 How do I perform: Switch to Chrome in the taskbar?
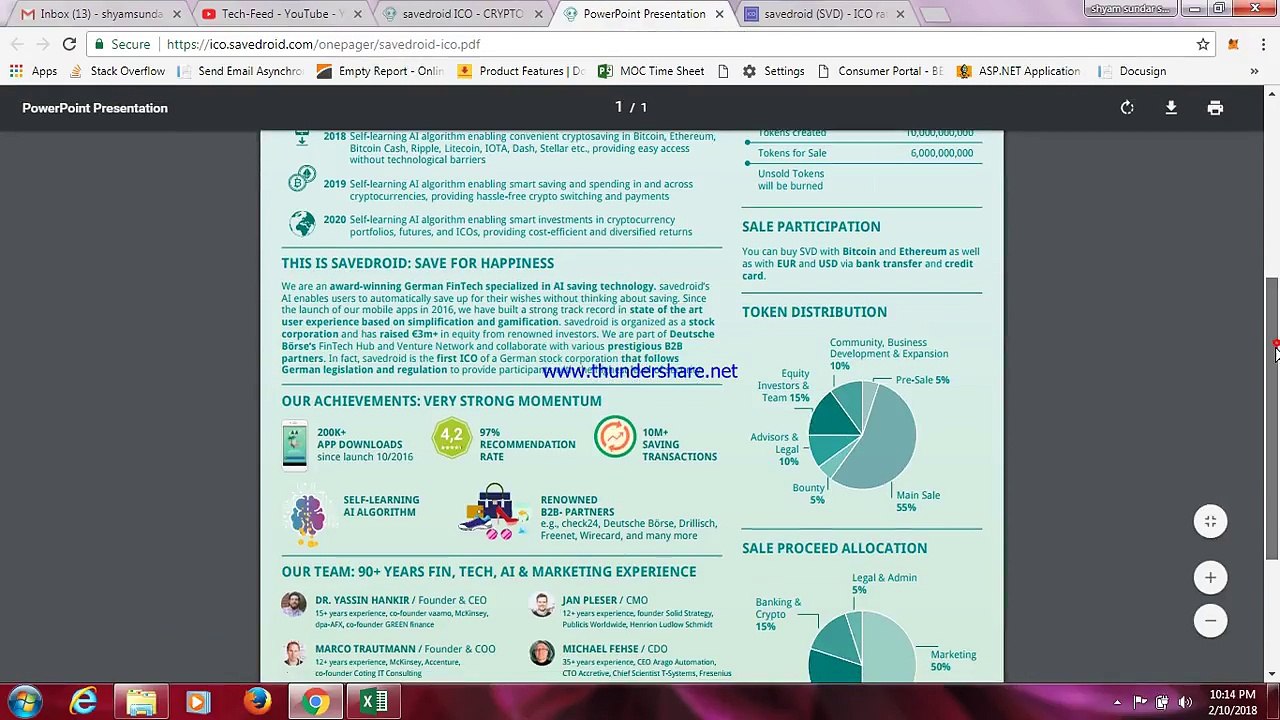pyautogui.click(x=315, y=702)
